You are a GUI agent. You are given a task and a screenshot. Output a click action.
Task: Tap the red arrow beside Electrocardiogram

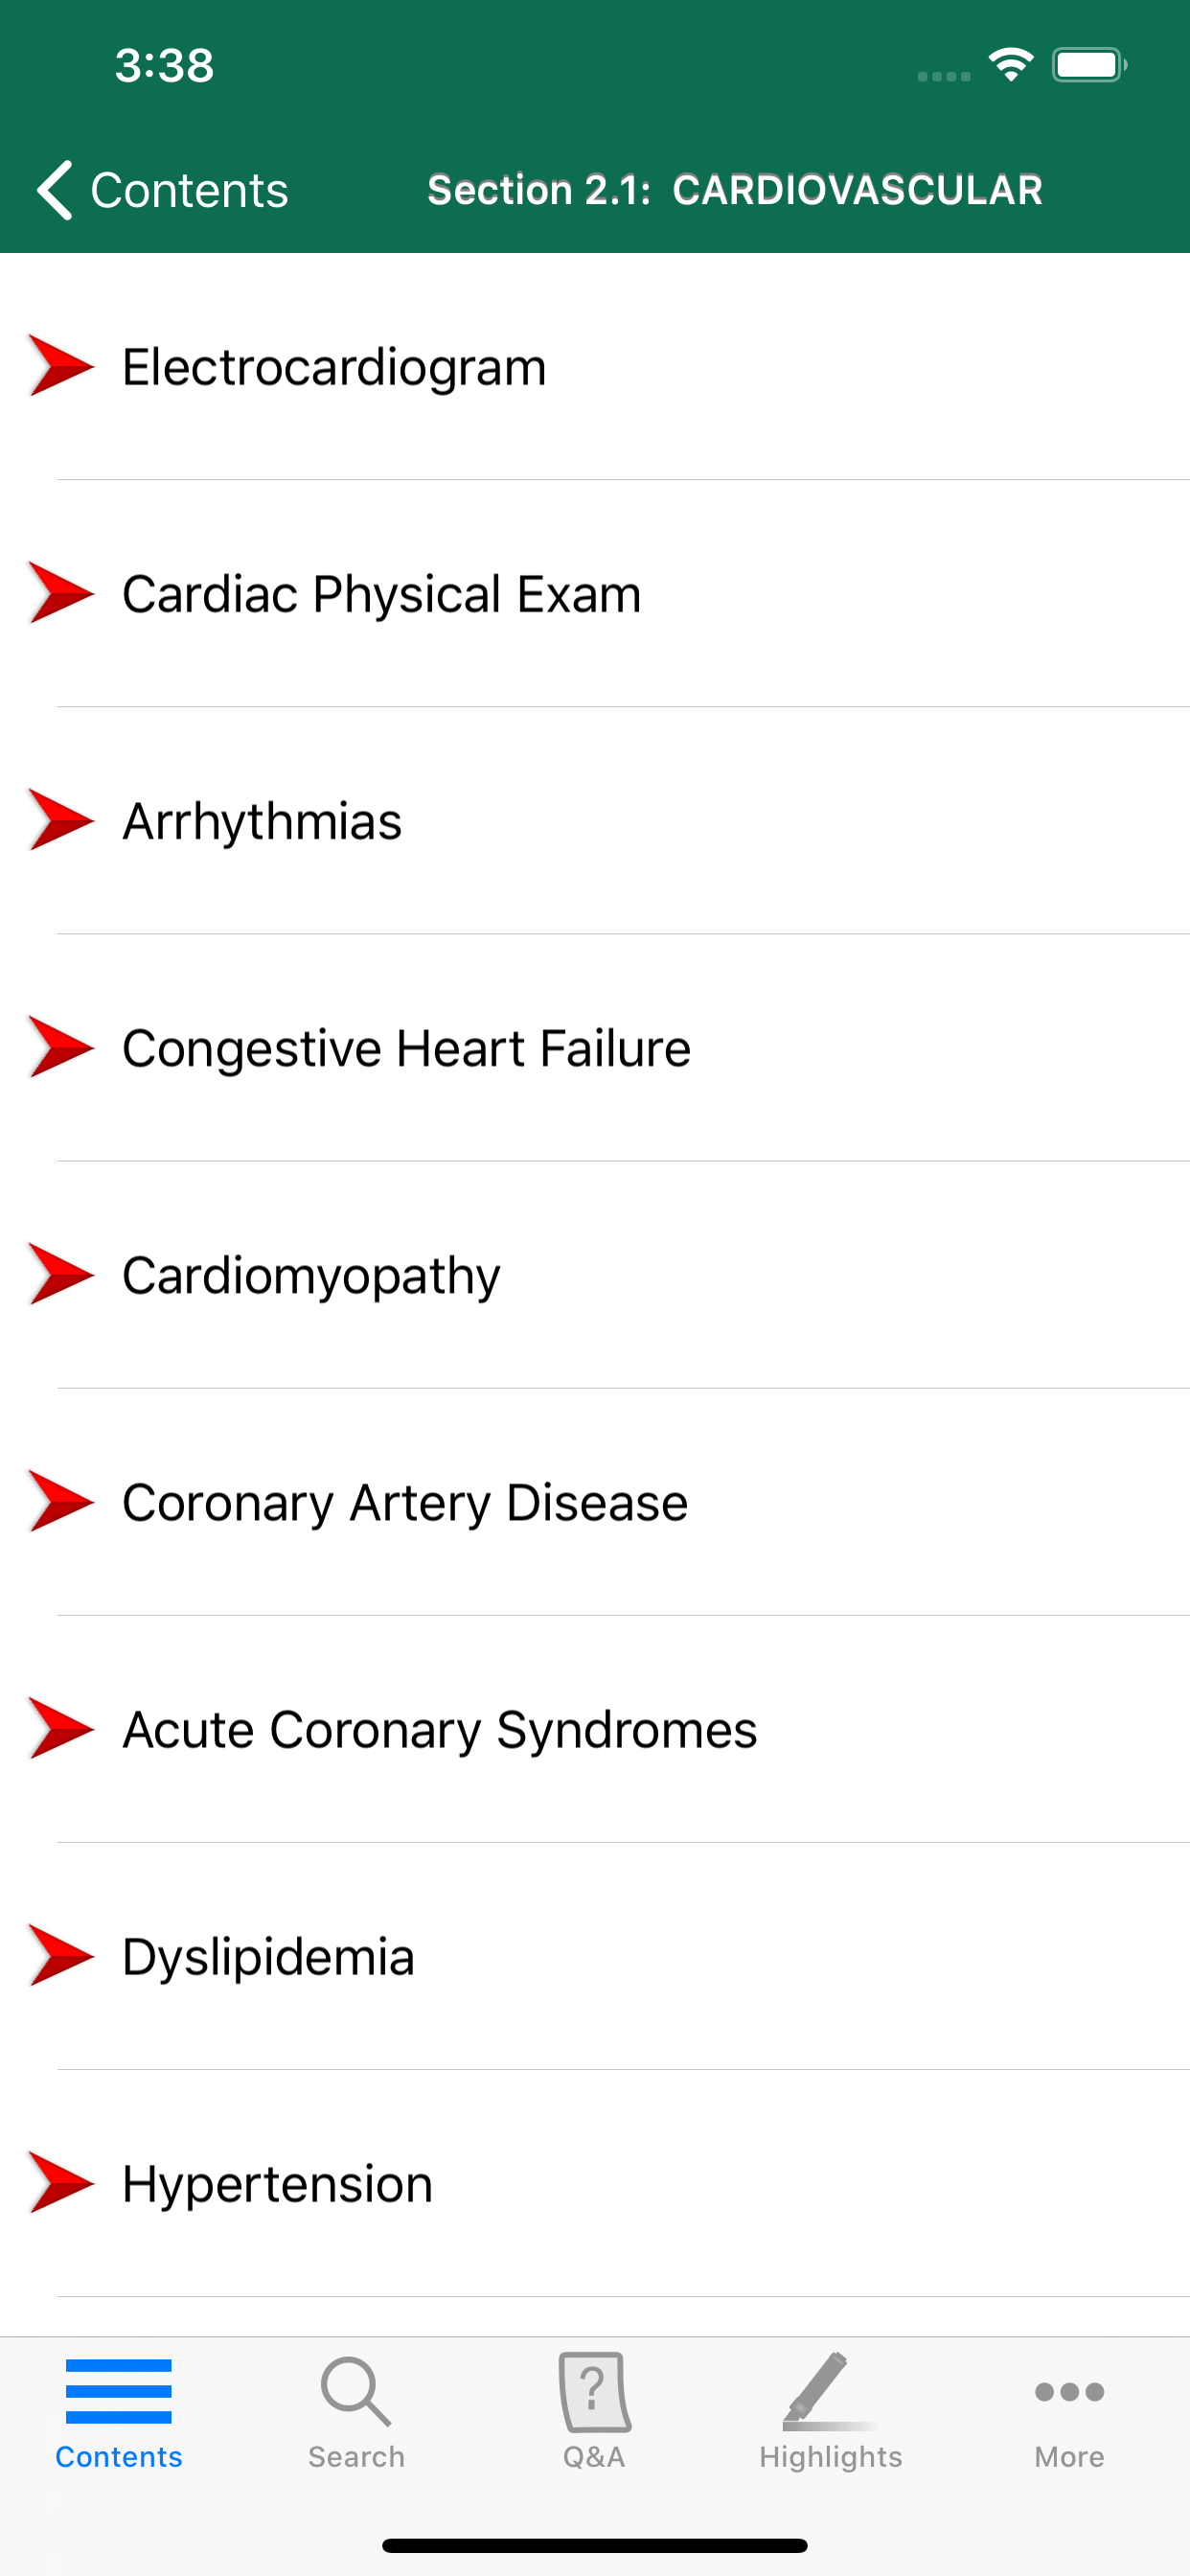point(61,366)
